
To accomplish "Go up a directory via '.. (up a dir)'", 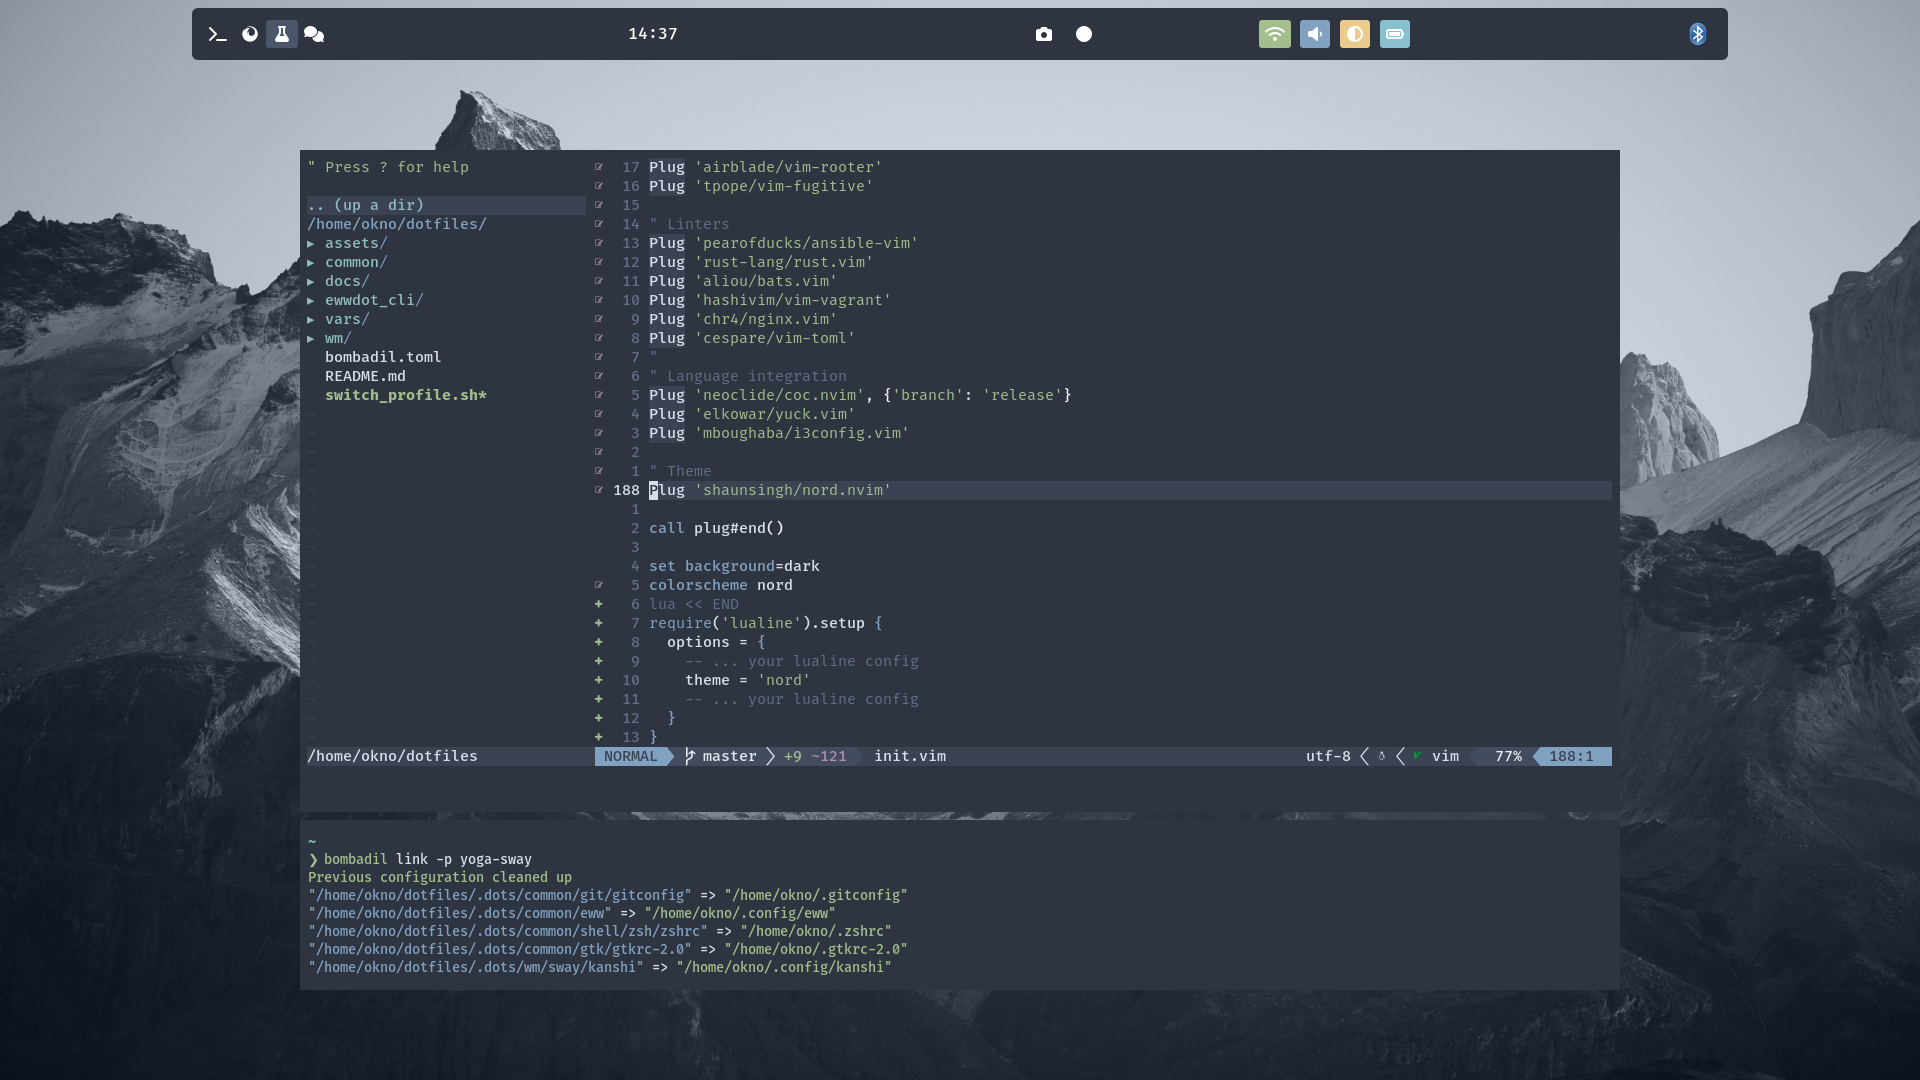I will pos(446,205).
